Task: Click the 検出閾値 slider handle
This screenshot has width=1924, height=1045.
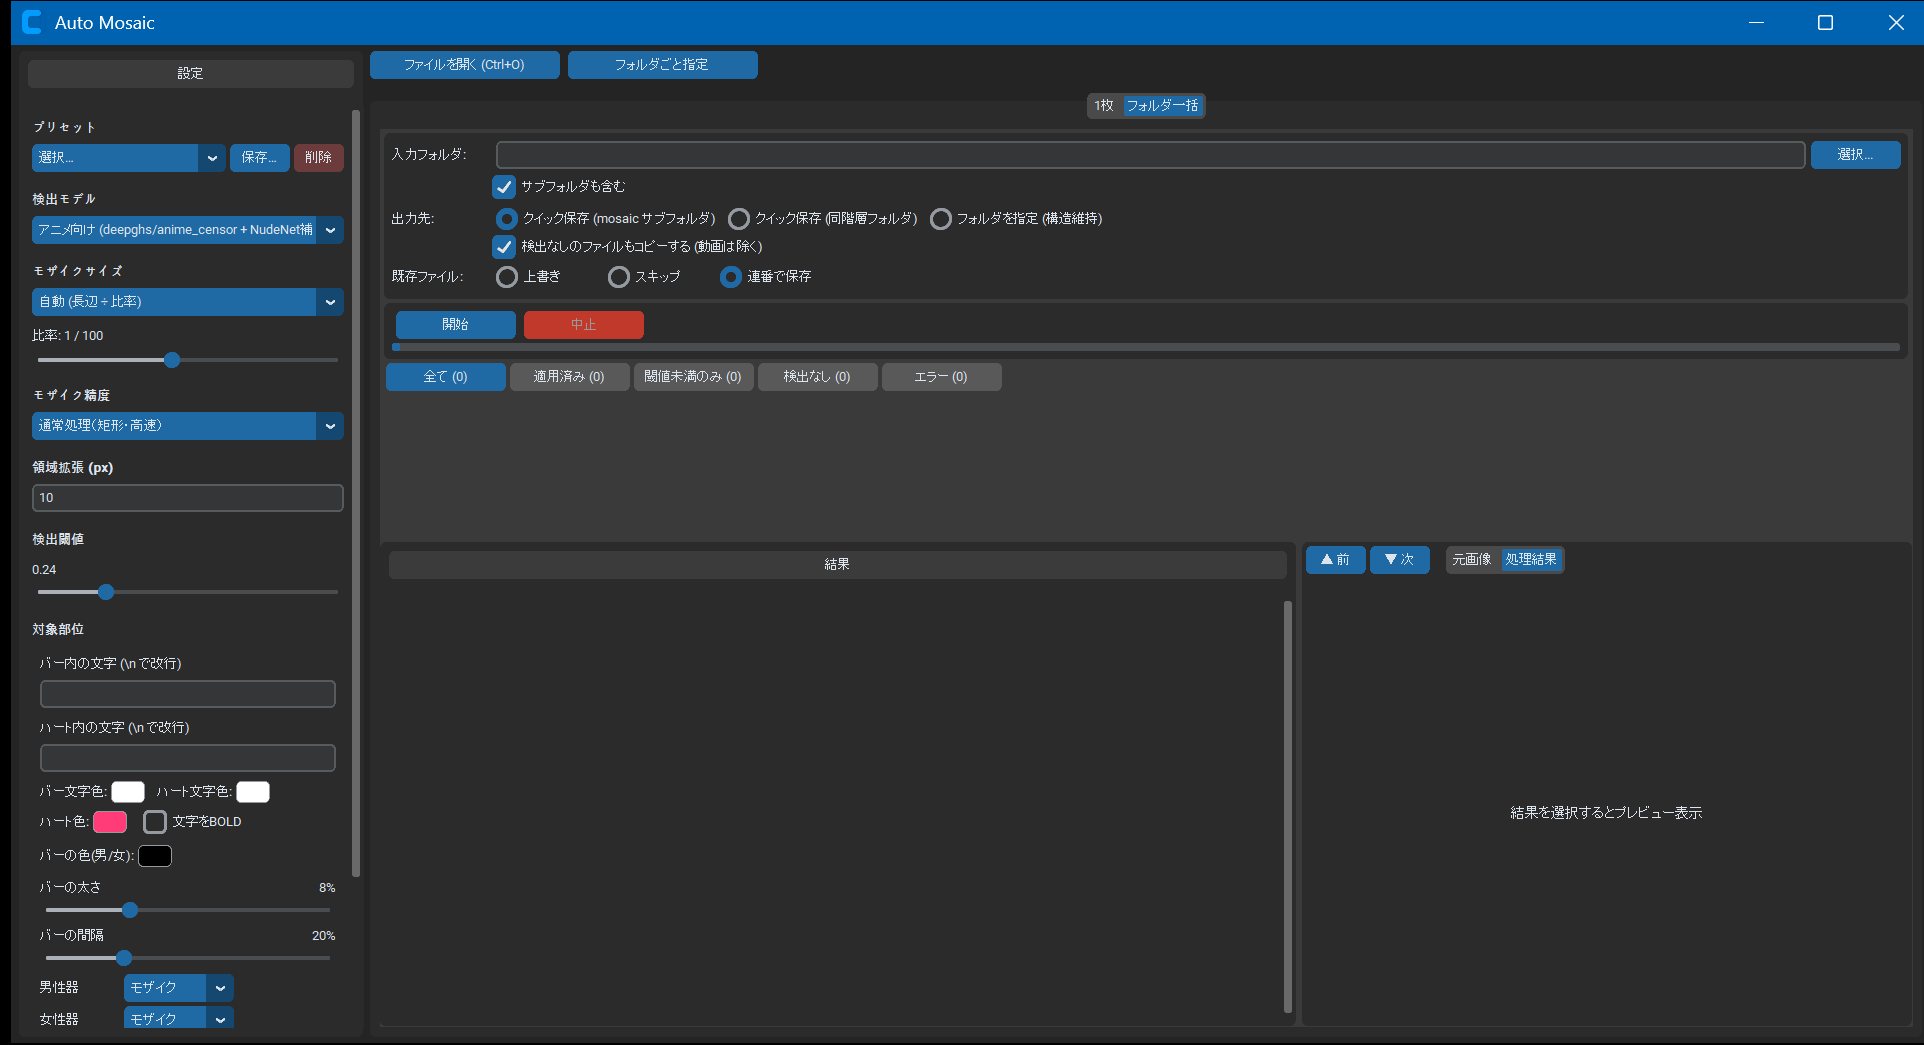Action: [106, 592]
